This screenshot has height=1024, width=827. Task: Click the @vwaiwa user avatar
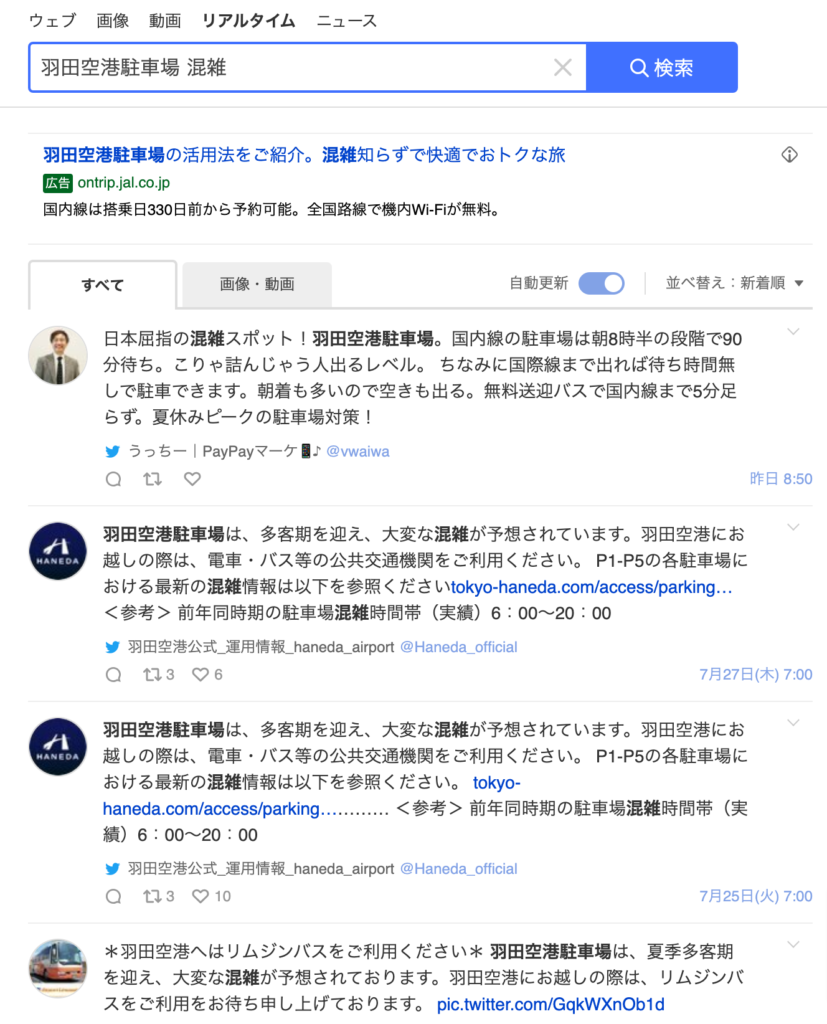coord(58,355)
